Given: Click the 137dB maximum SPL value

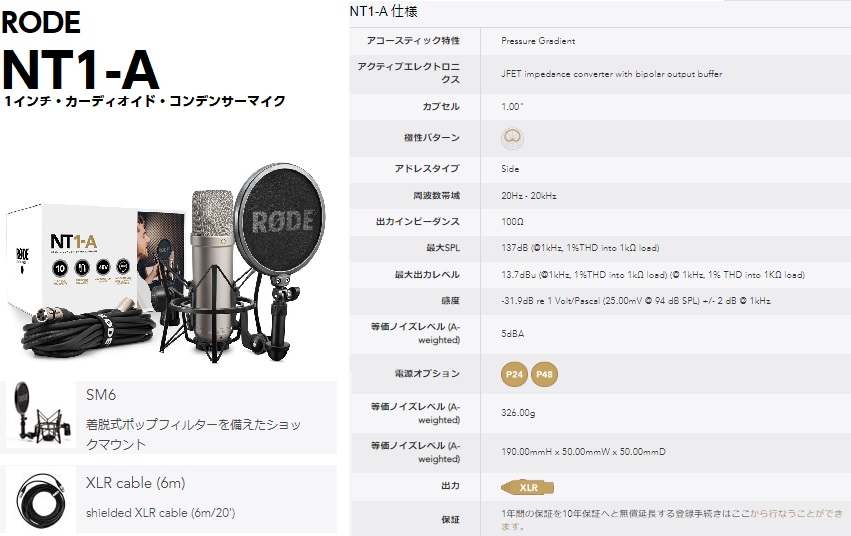Looking at the screenshot, I should coord(580,248).
